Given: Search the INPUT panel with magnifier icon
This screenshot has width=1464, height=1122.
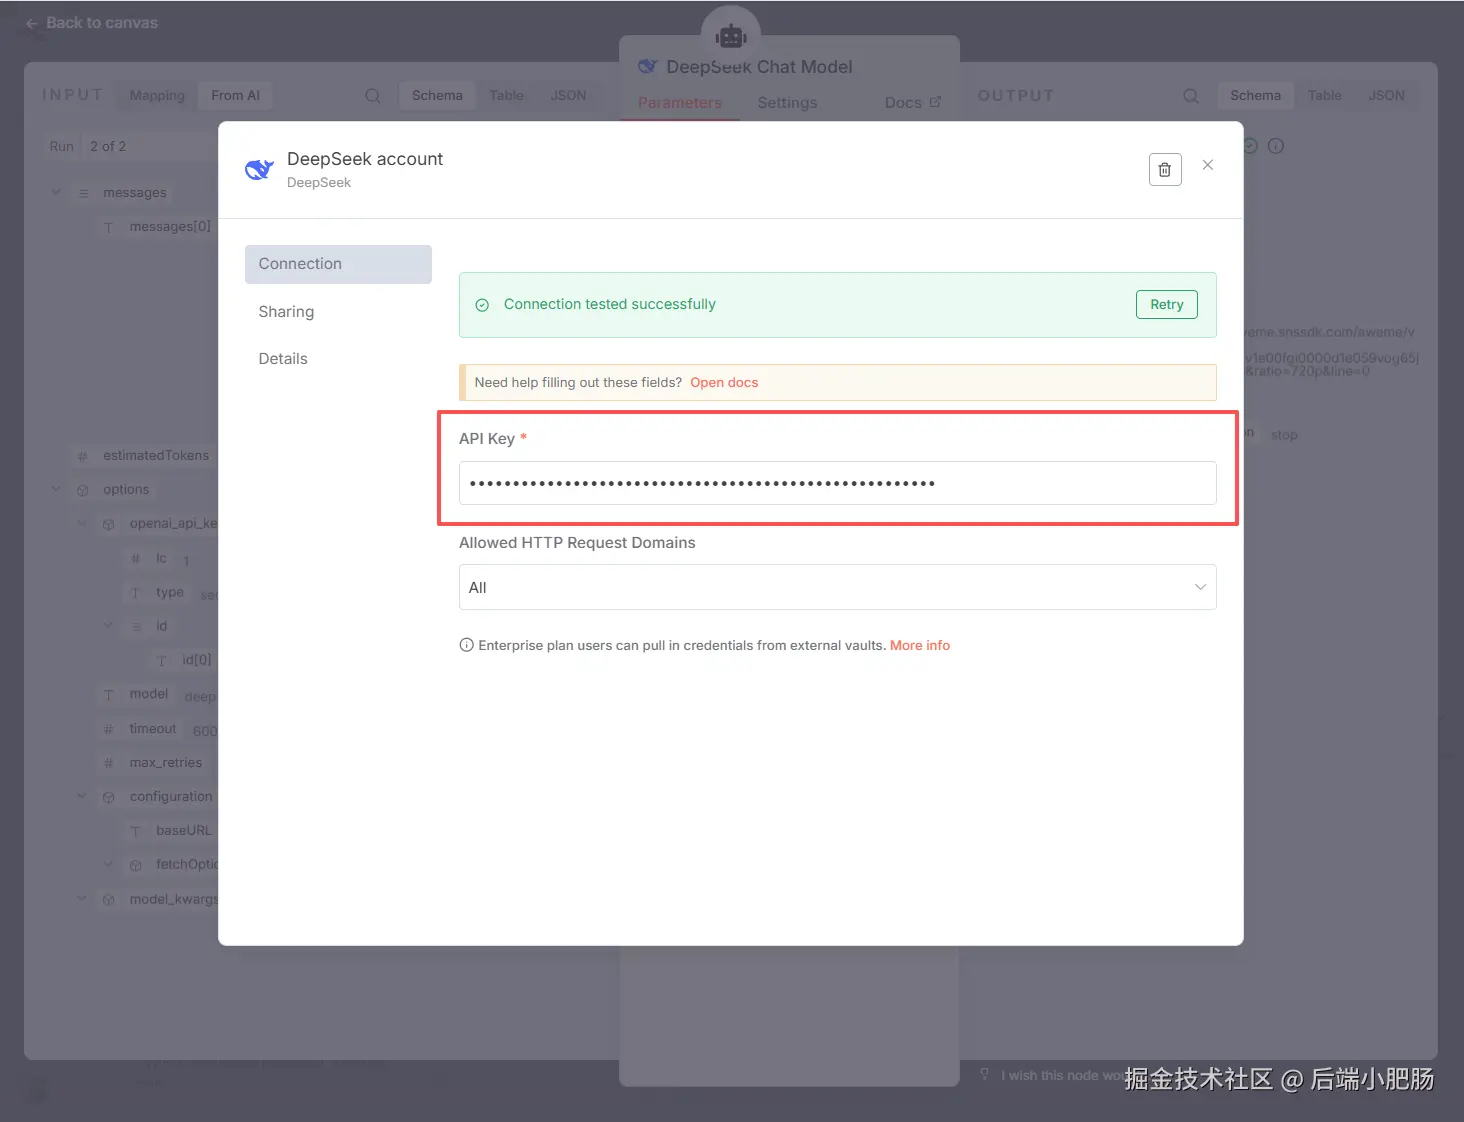Looking at the screenshot, I should click(373, 96).
